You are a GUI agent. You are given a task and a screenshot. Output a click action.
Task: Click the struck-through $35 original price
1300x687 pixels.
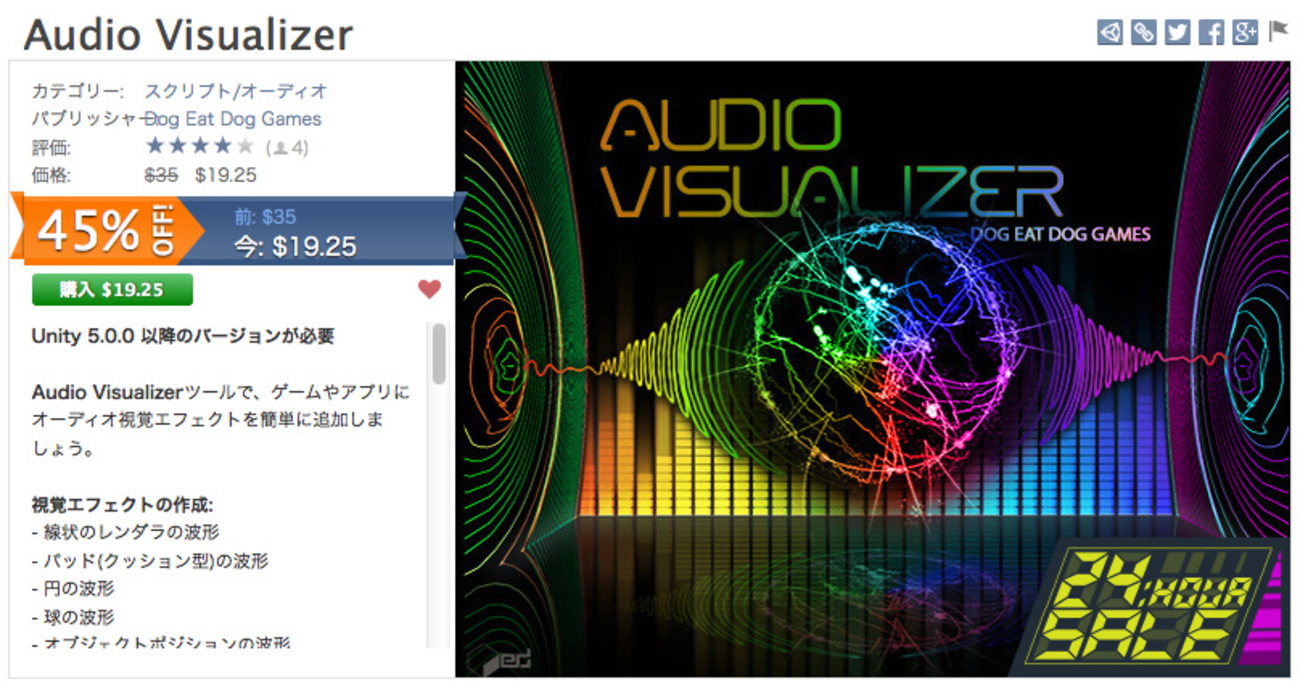point(161,175)
